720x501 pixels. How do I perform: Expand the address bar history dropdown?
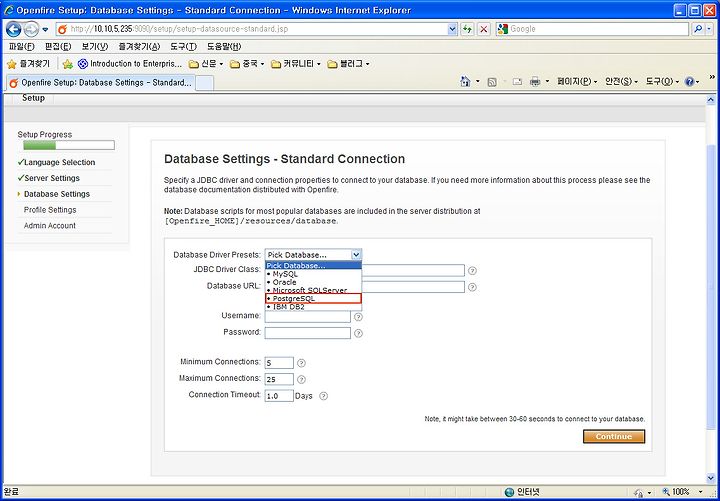click(452, 29)
